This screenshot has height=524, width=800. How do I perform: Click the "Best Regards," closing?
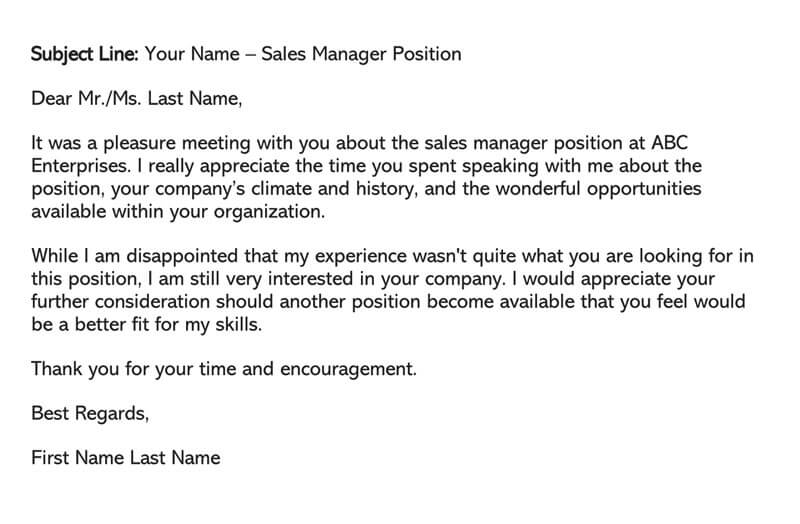[91, 413]
